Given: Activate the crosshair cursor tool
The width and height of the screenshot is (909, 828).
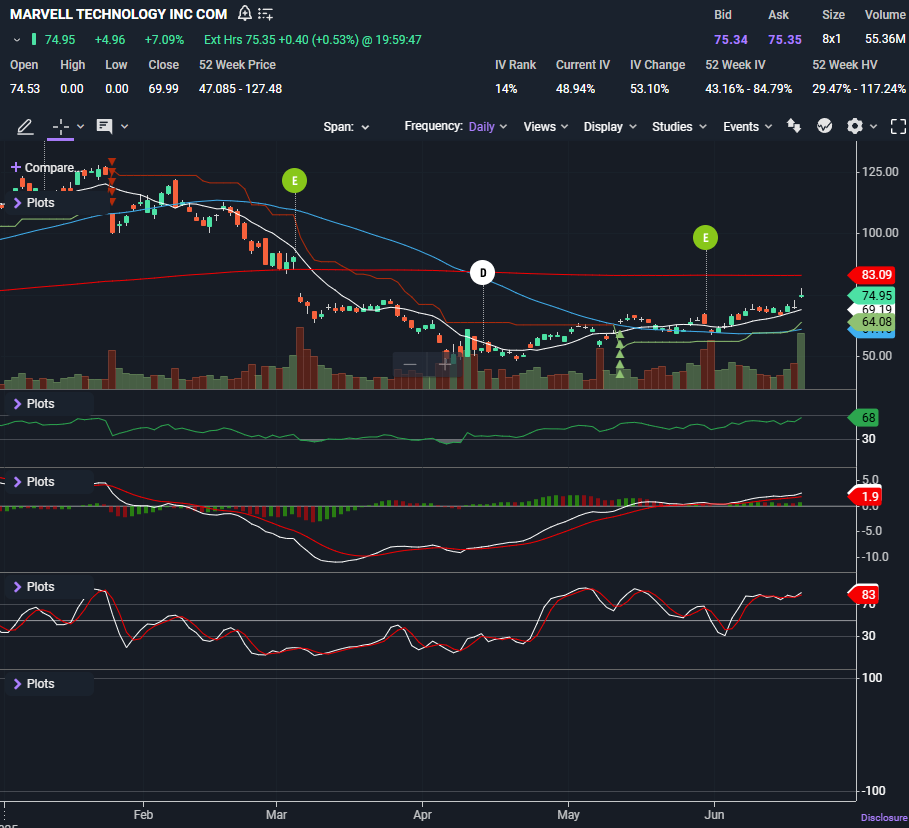Looking at the screenshot, I should click(61, 126).
